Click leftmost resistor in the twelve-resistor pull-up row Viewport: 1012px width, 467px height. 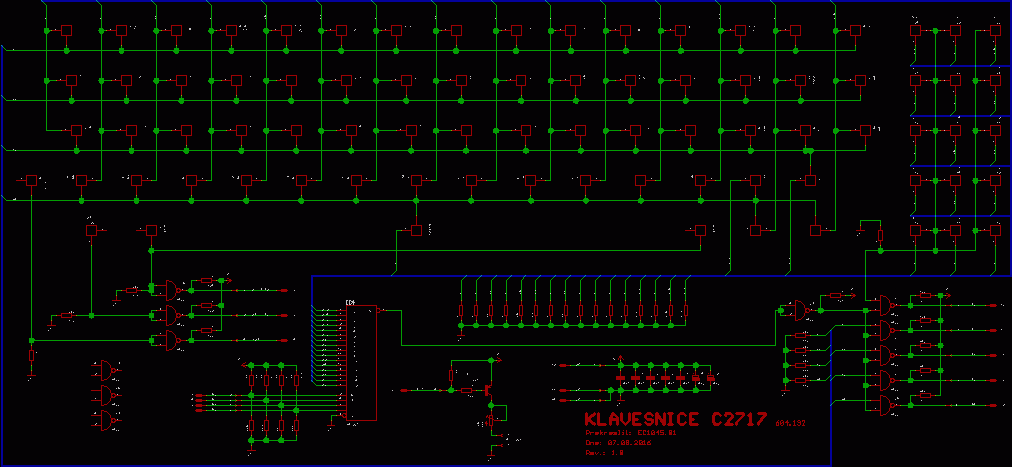(461, 312)
